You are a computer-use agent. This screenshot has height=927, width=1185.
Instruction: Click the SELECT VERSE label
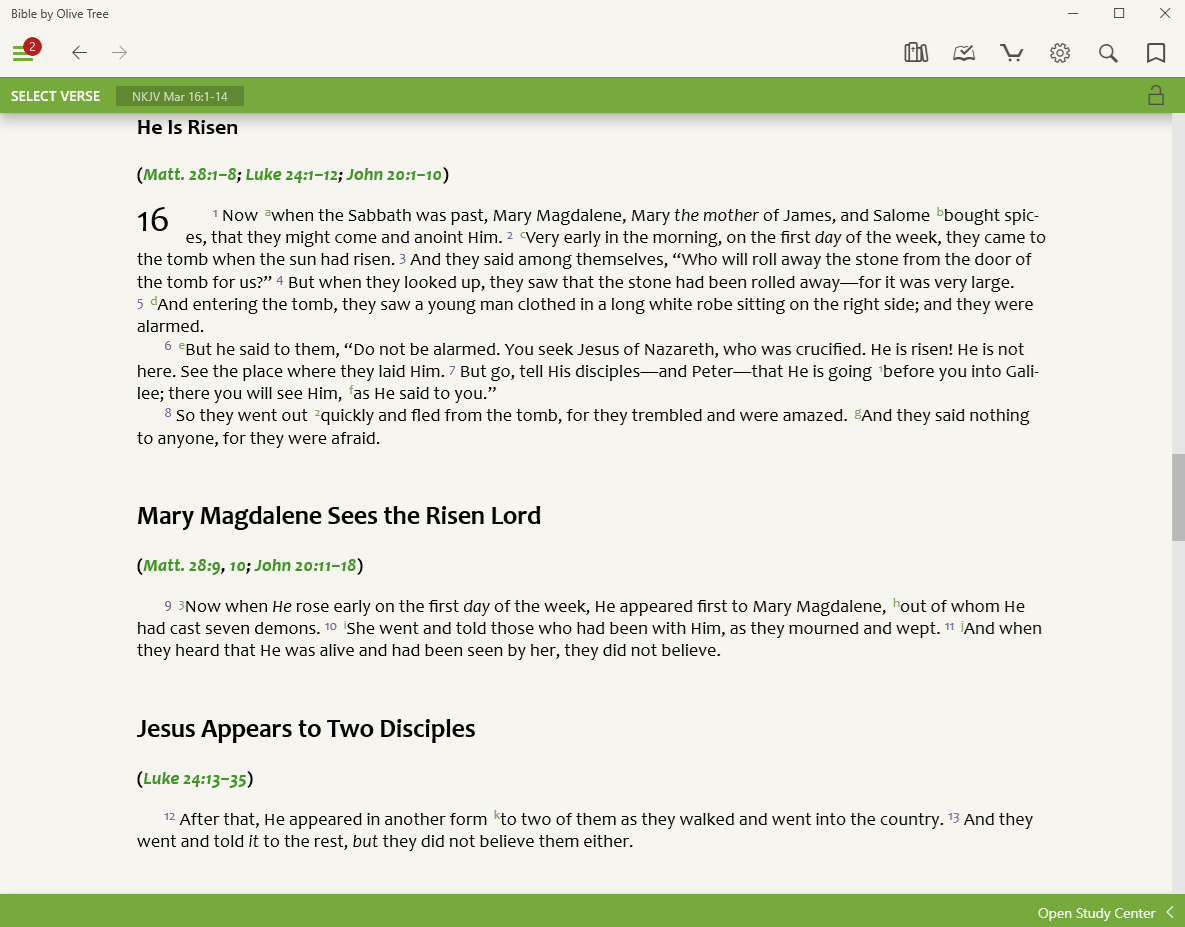coord(55,96)
